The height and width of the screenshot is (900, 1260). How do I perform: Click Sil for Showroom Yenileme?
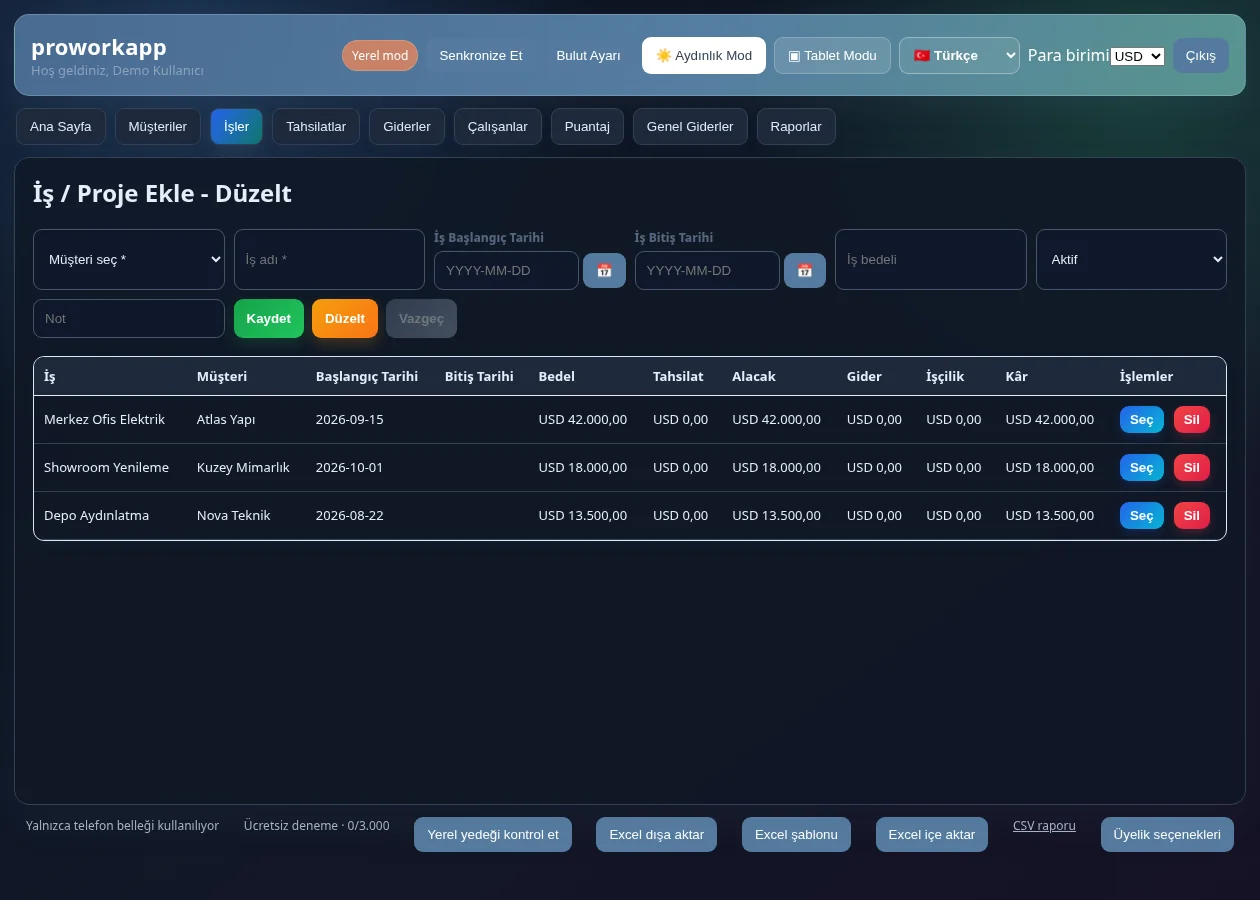1192,467
